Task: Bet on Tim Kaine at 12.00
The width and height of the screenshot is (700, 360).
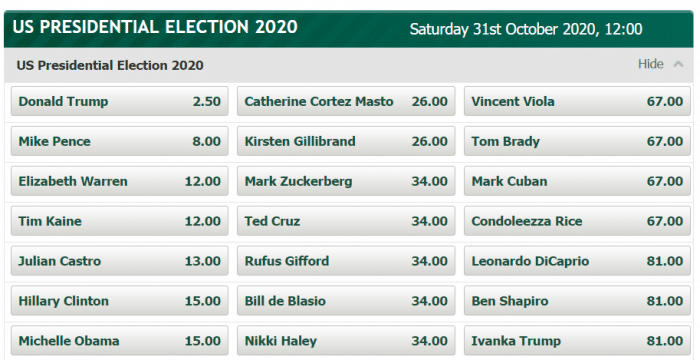Action: pyautogui.click(x=120, y=221)
